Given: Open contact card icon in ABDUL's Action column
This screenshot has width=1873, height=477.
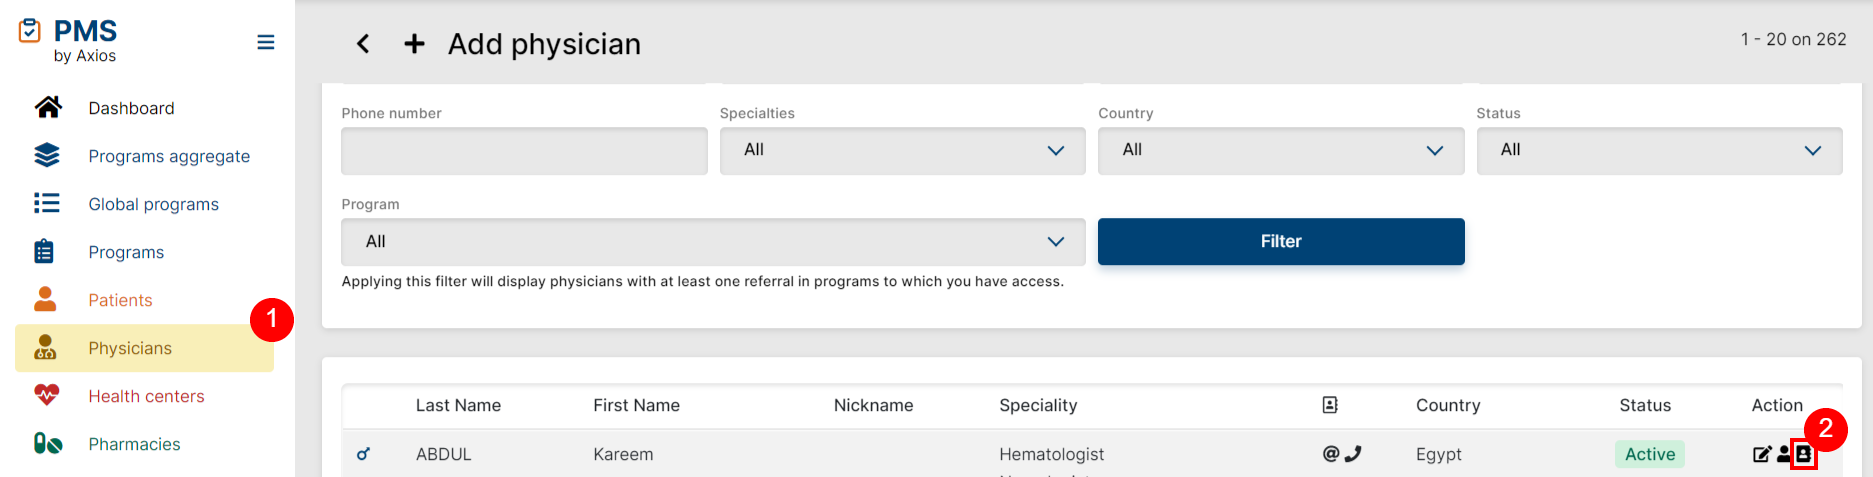Looking at the screenshot, I should click(1804, 455).
